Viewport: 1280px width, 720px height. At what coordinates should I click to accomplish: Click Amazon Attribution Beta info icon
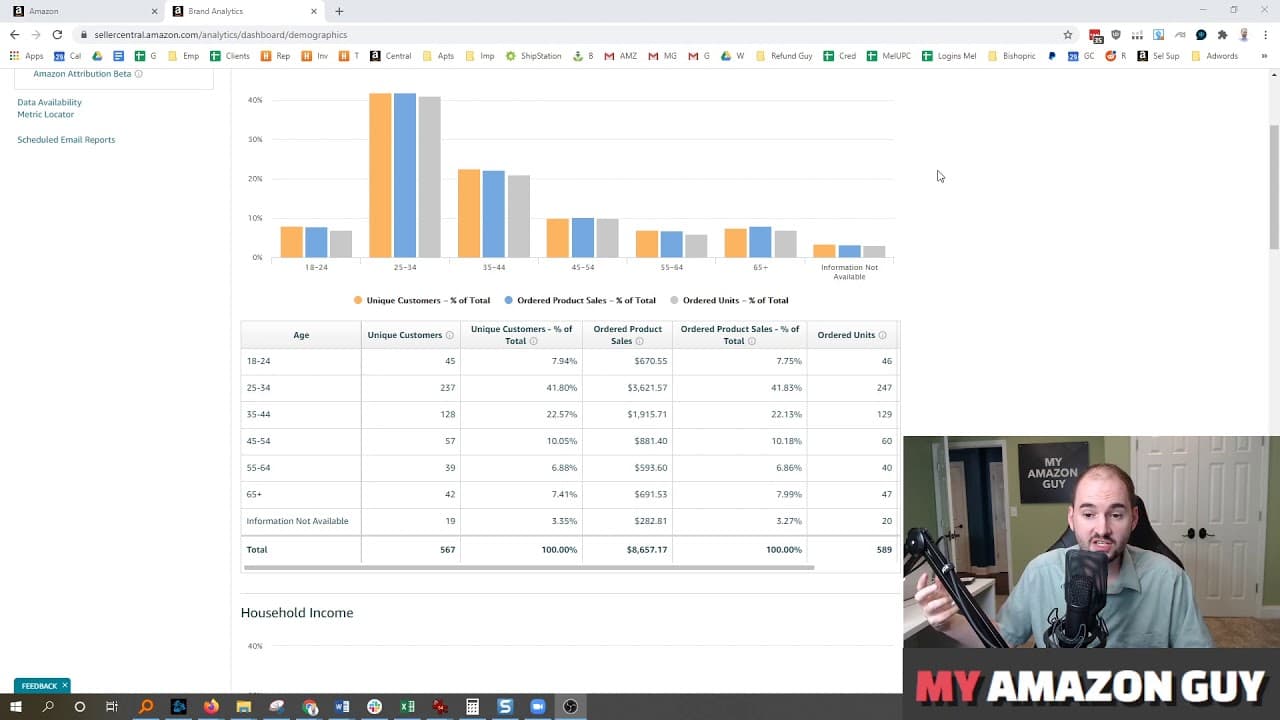138,74
